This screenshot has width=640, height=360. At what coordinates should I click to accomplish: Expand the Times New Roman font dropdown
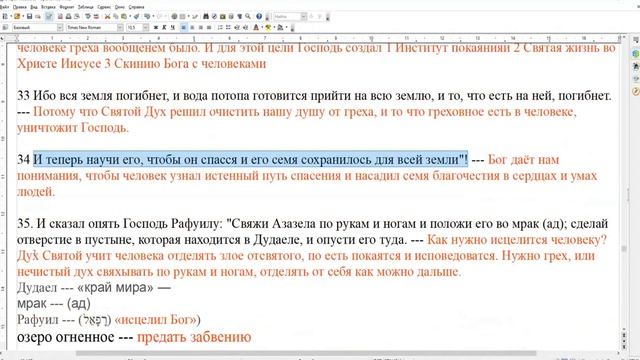click(x=120, y=27)
